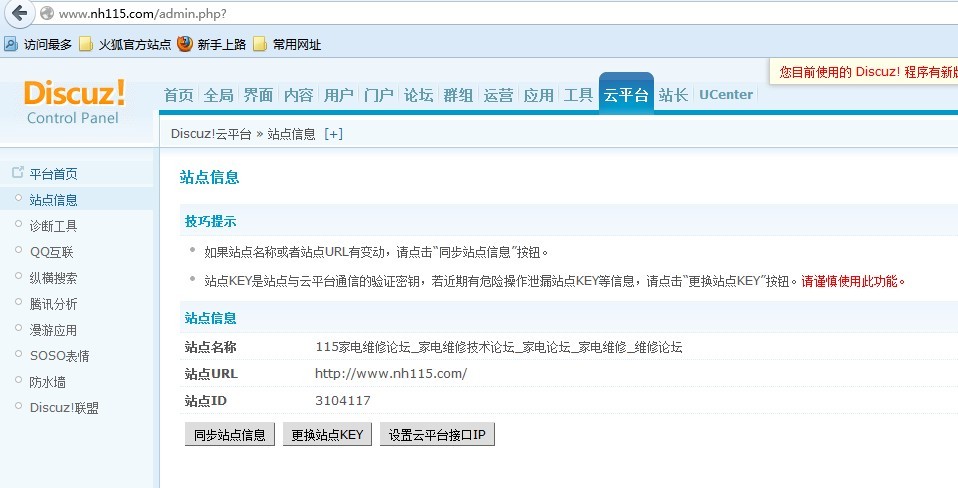Open the 首页 tab
Image resolution: width=958 pixels, height=488 pixels.
(178, 95)
